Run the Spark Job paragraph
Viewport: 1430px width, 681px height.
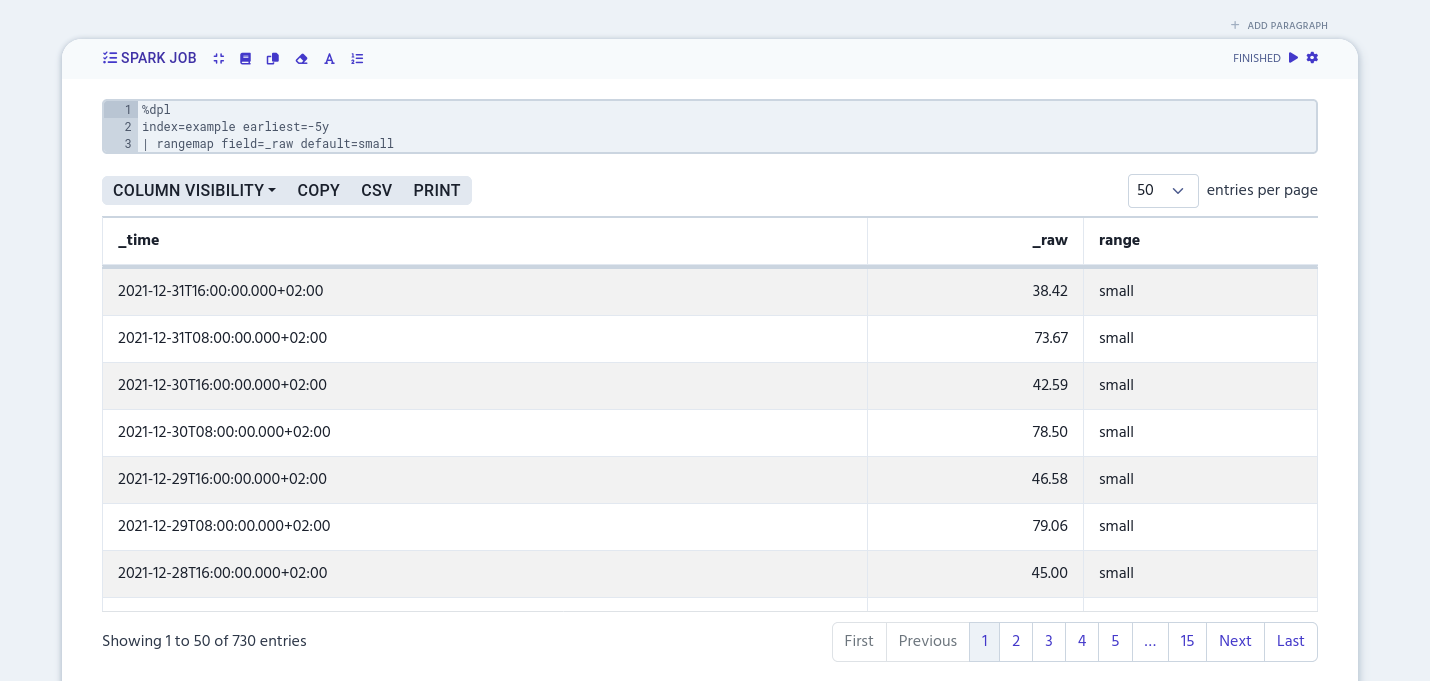coord(1293,58)
